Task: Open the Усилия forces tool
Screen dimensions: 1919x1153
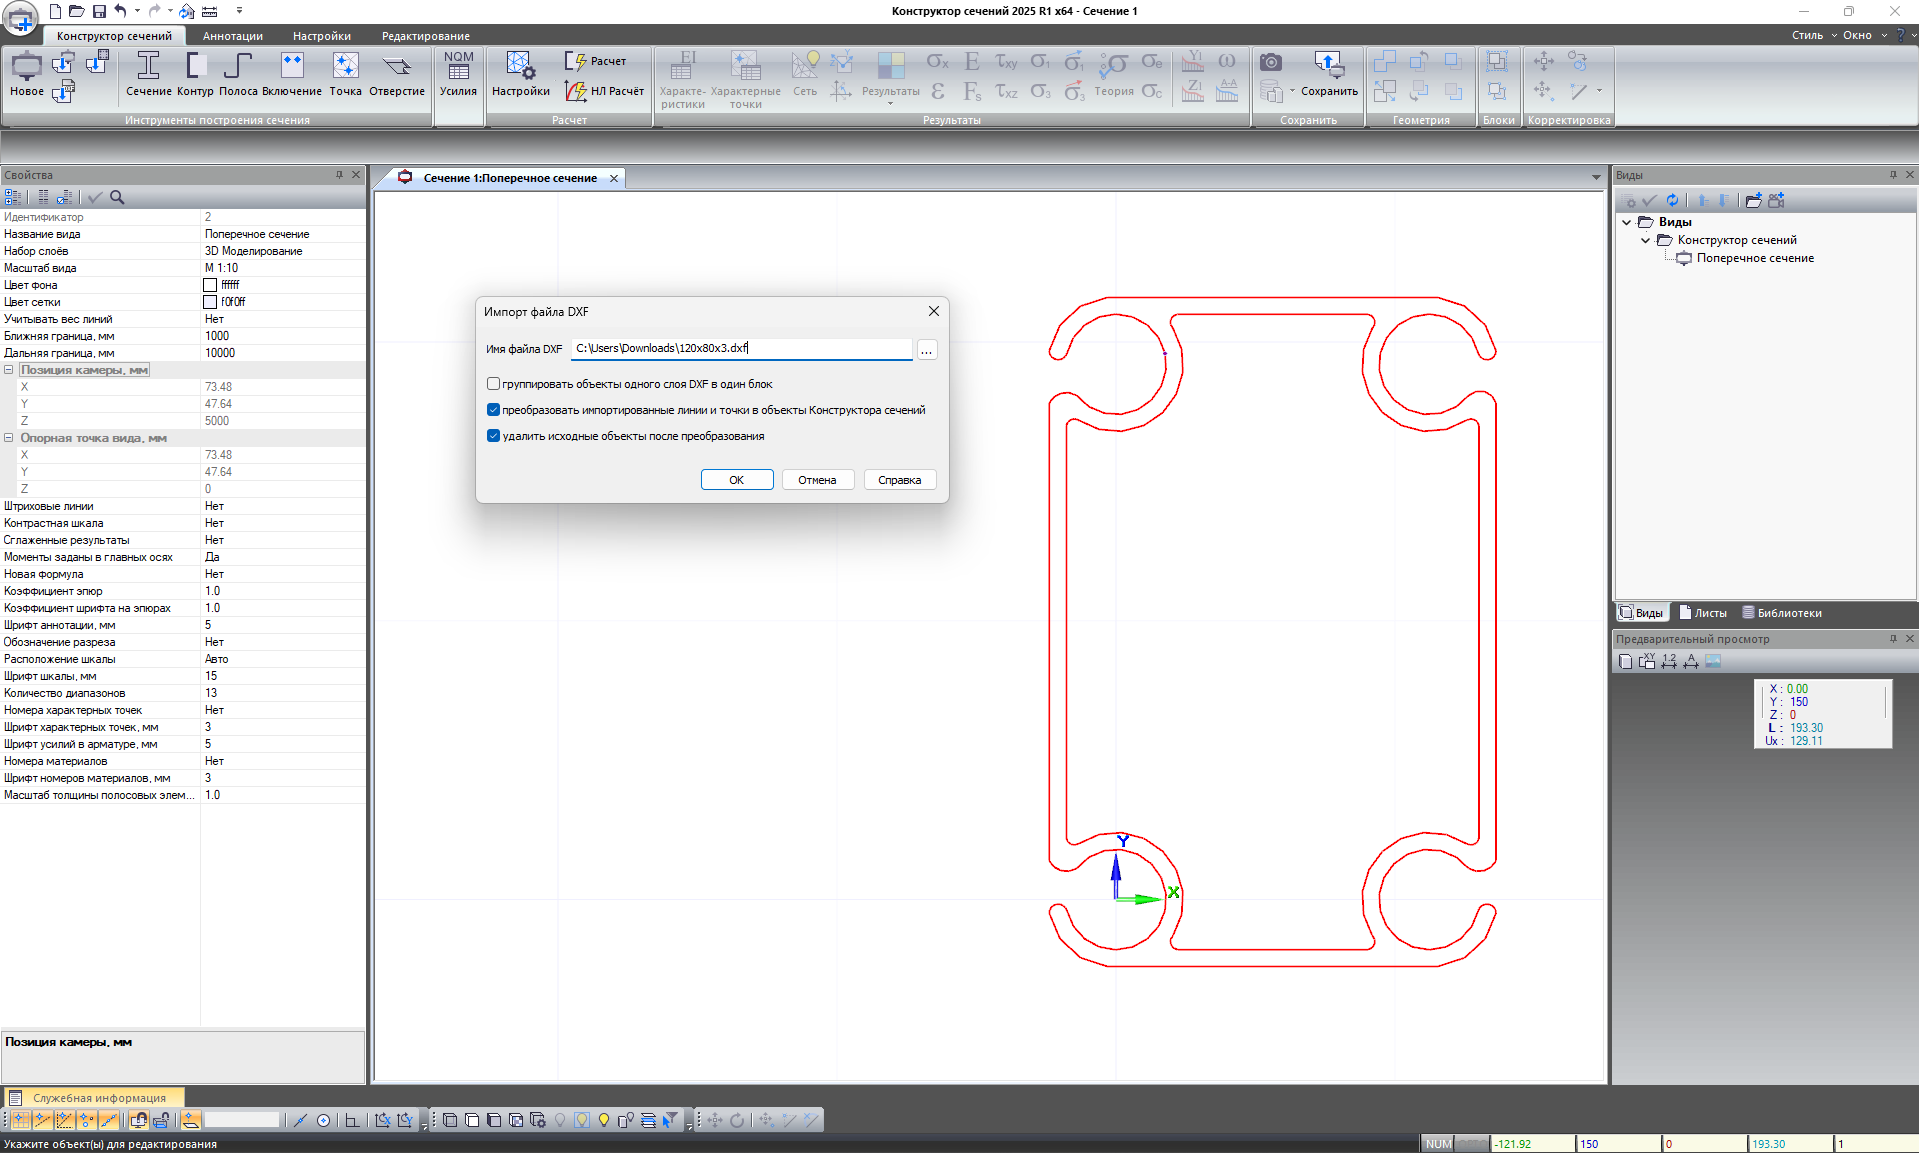Action: (x=458, y=75)
